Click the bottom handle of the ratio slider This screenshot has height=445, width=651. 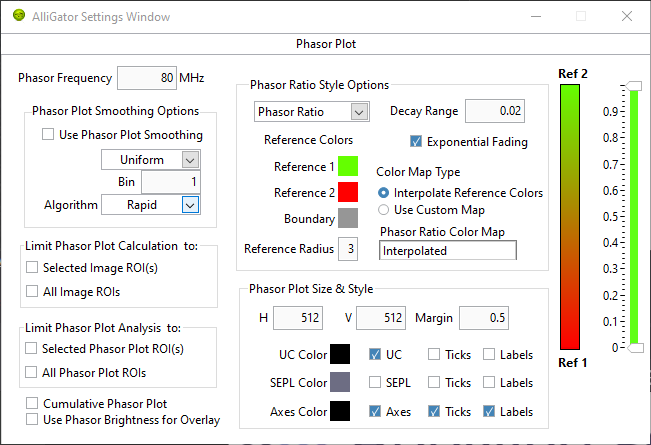point(635,348)
